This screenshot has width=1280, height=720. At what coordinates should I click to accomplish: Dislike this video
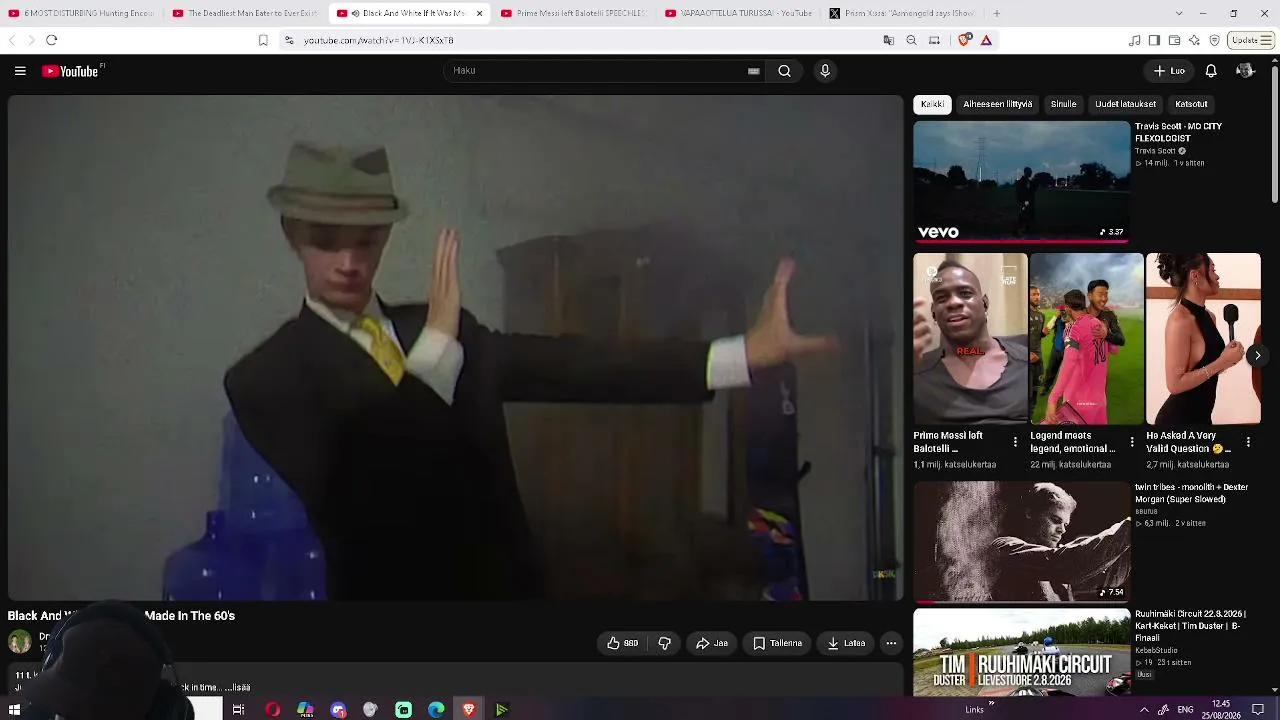click(664, 643)
